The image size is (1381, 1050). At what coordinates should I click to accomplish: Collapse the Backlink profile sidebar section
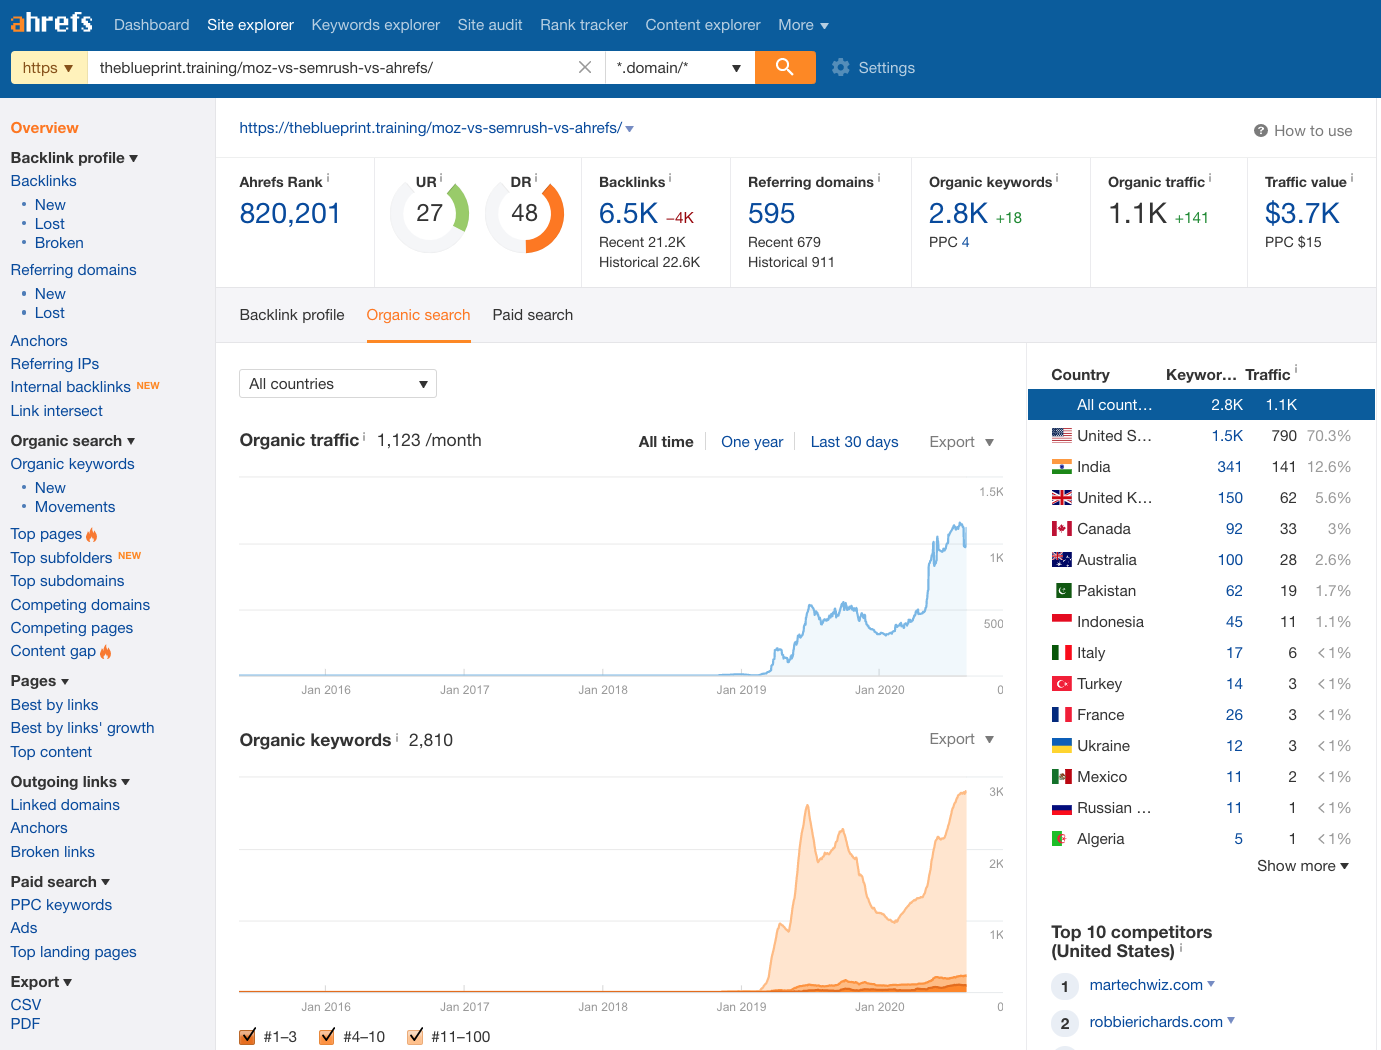click(x=74, y=158)
